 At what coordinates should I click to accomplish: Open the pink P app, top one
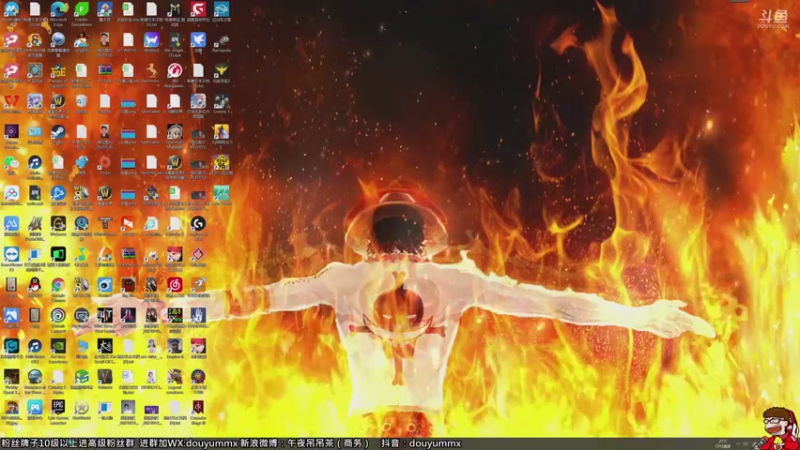click(x=11, y=40)
